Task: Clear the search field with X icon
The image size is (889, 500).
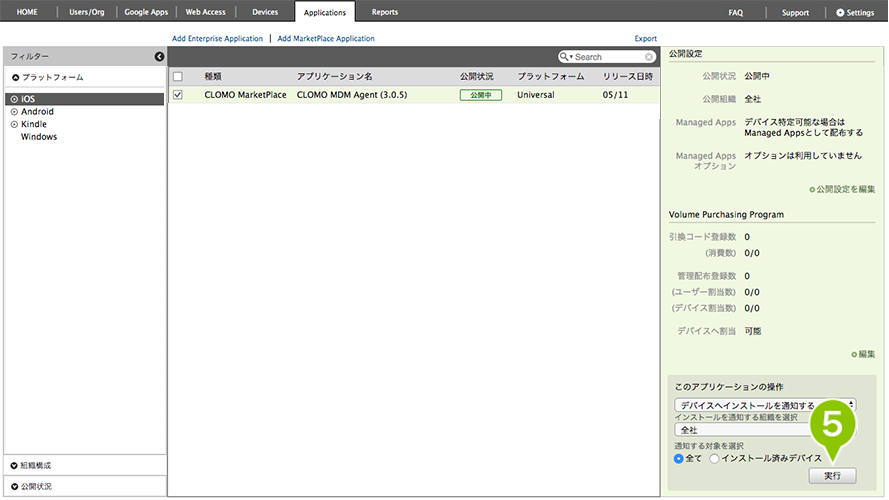Action: click(649, 57)
